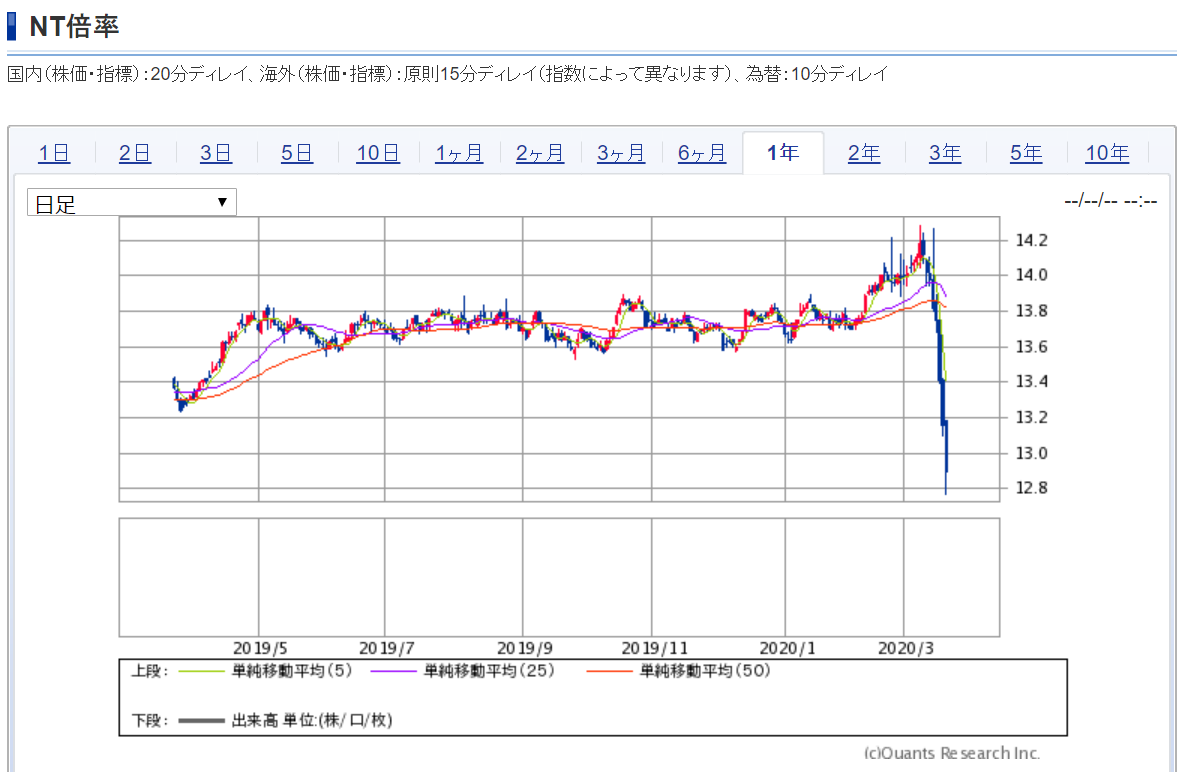Select the 3年 range tab
Screen dimensions: 1193x772
(x=945, y=153)
